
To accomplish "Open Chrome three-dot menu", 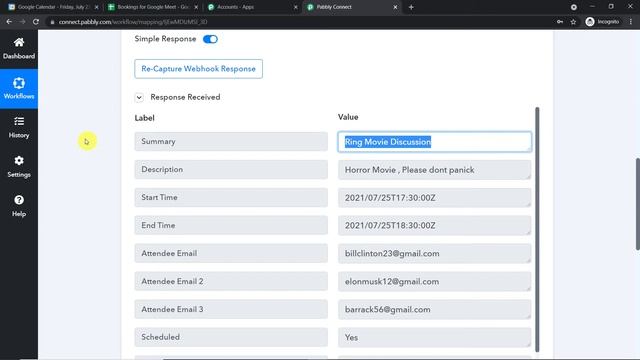I will coord(631,22).
